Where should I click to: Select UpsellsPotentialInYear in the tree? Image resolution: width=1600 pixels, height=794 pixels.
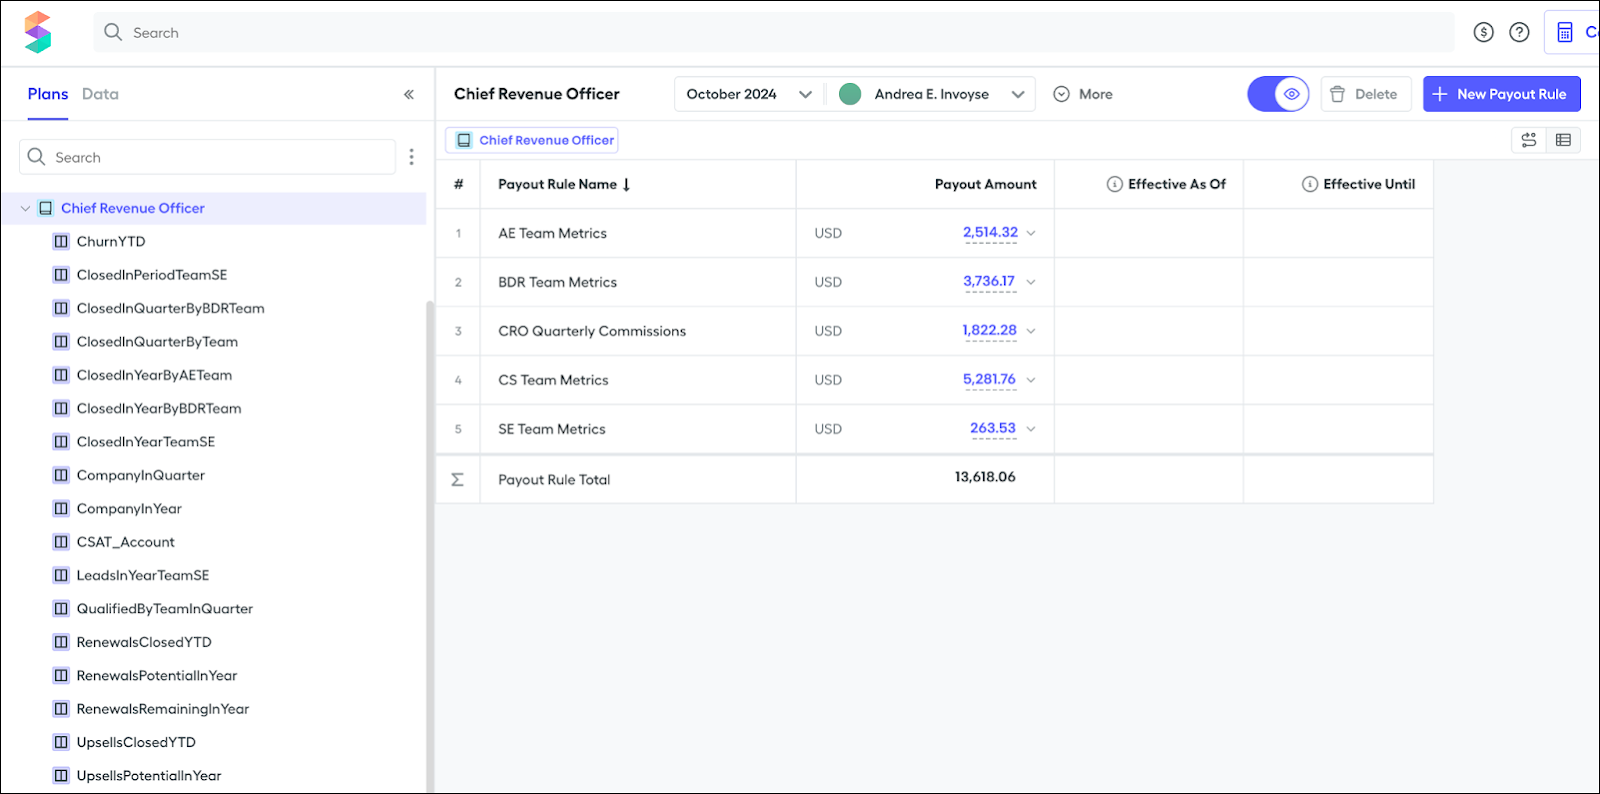tap(149, 775)
